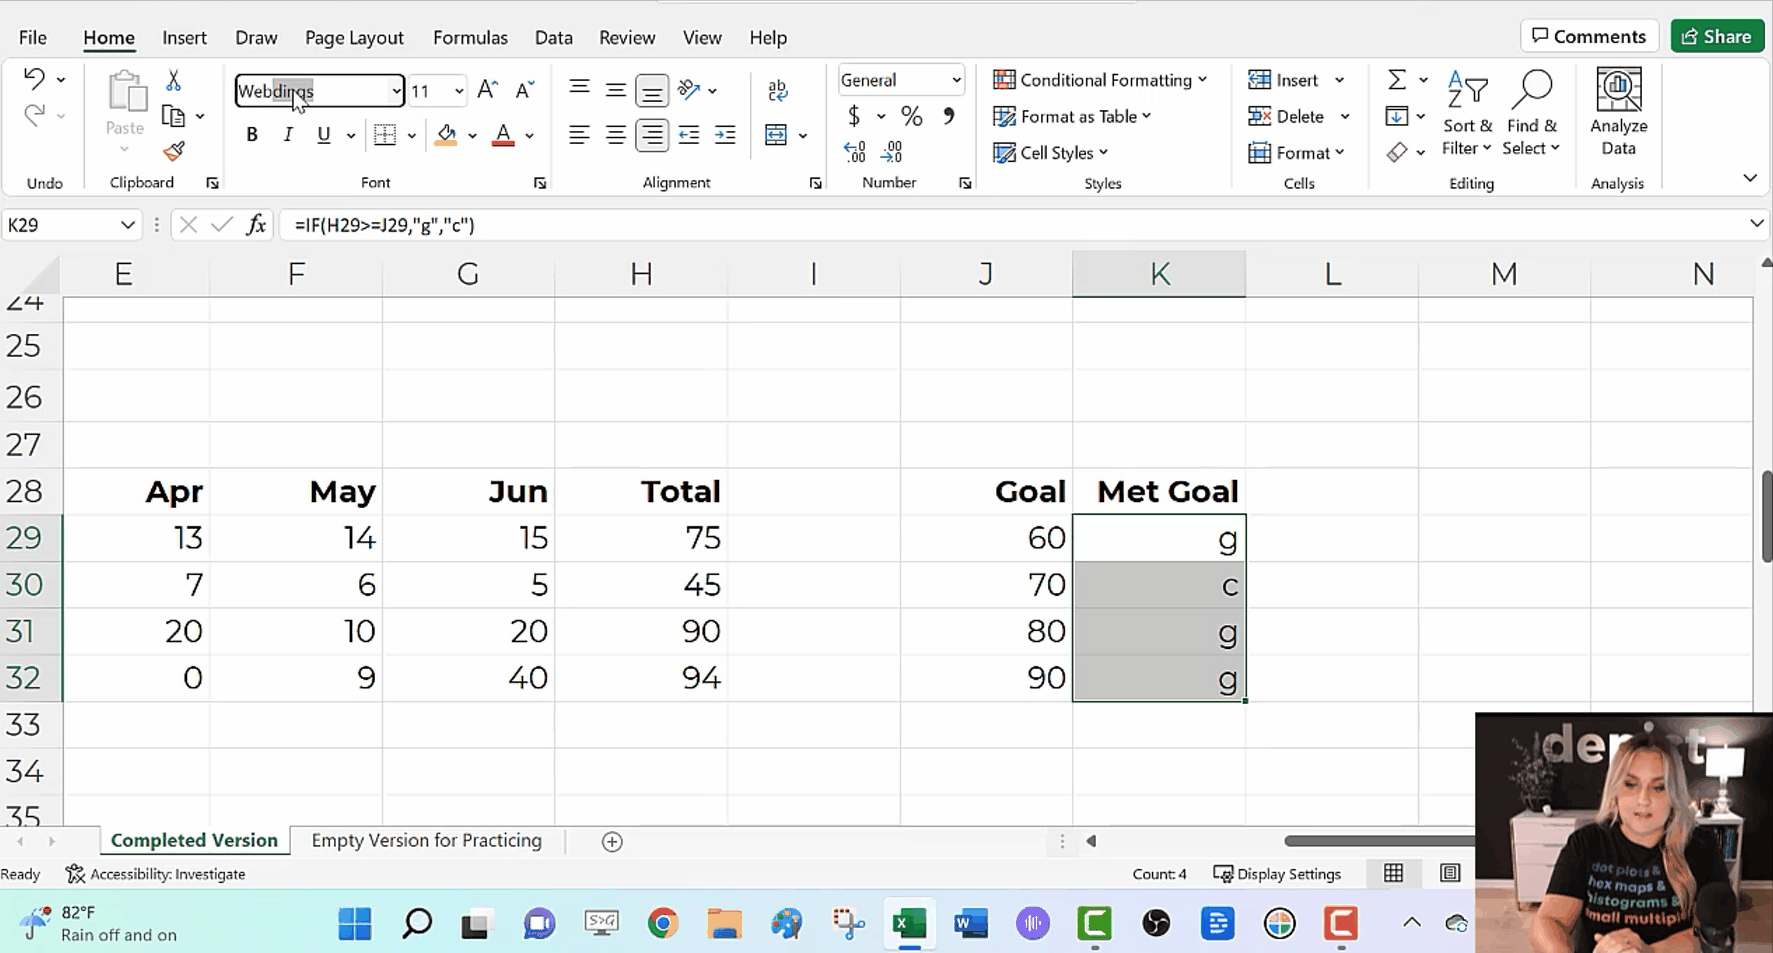1773x953 pixels.
Task: Apply the red Font Color swatch
Action: 504,135
